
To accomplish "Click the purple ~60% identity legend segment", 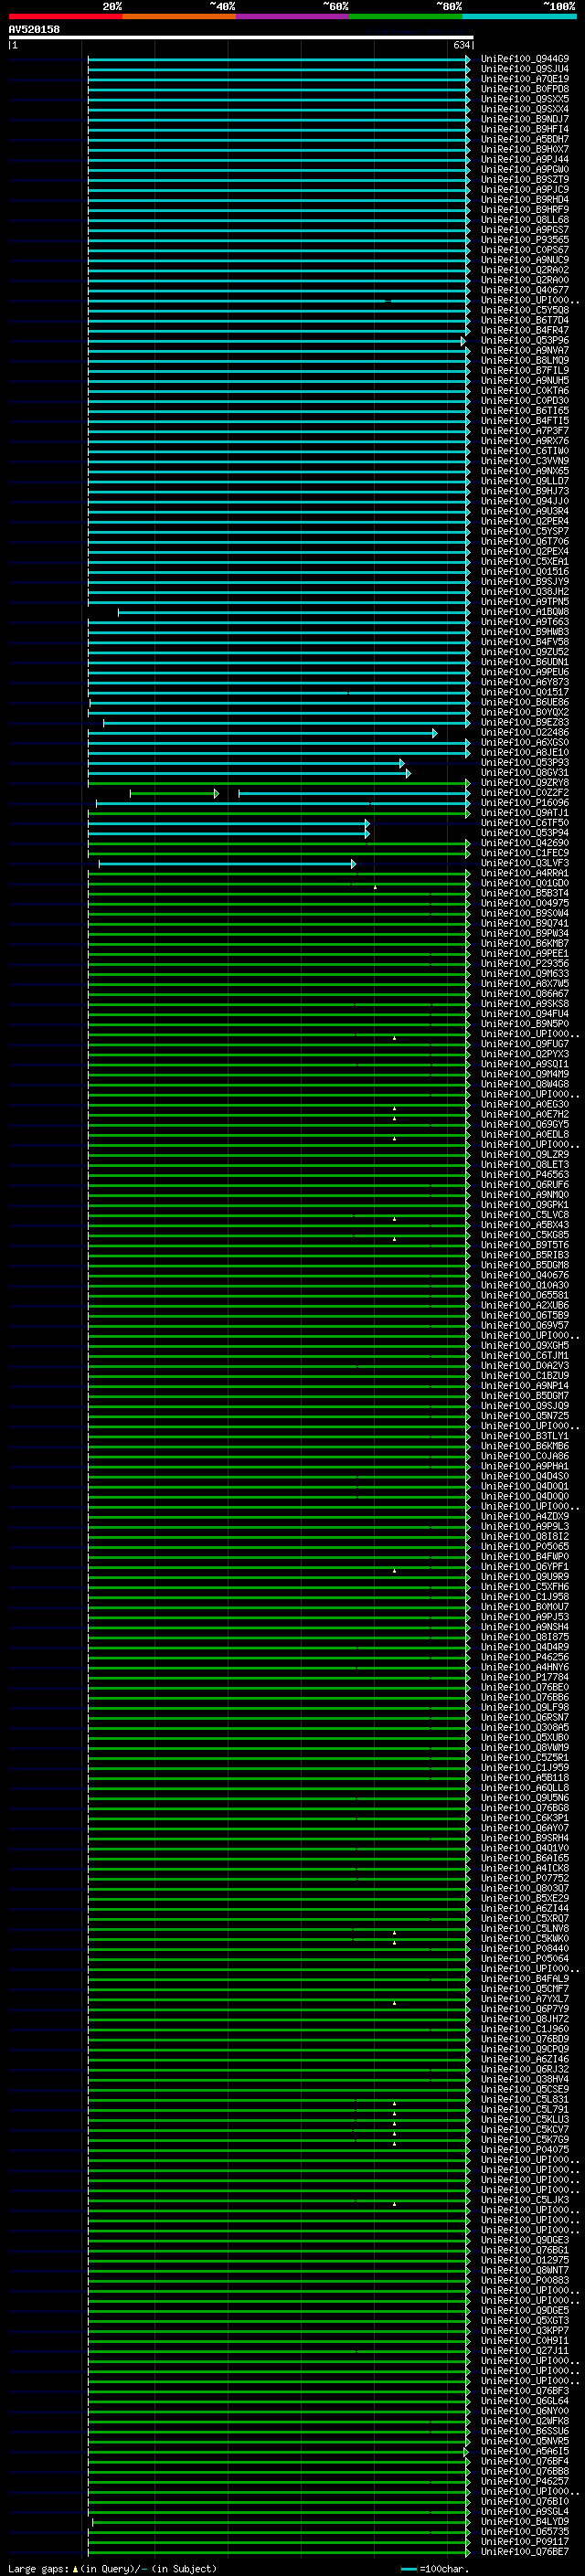I will tap(293, 17).
